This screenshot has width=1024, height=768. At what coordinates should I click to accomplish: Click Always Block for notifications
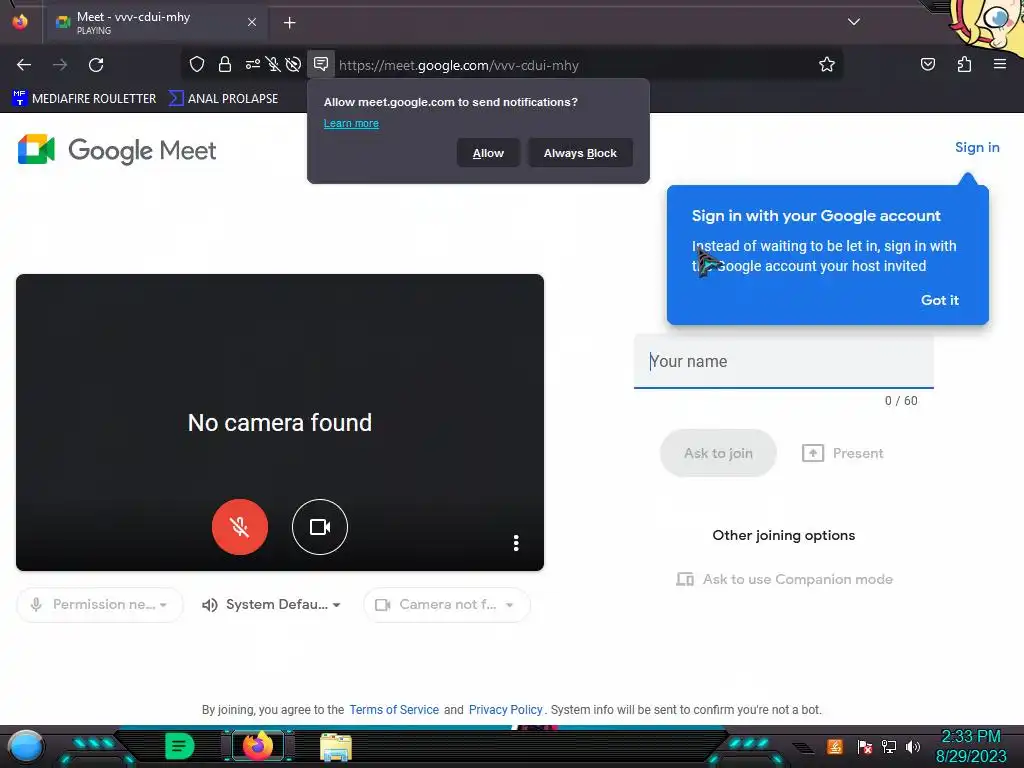580,153
